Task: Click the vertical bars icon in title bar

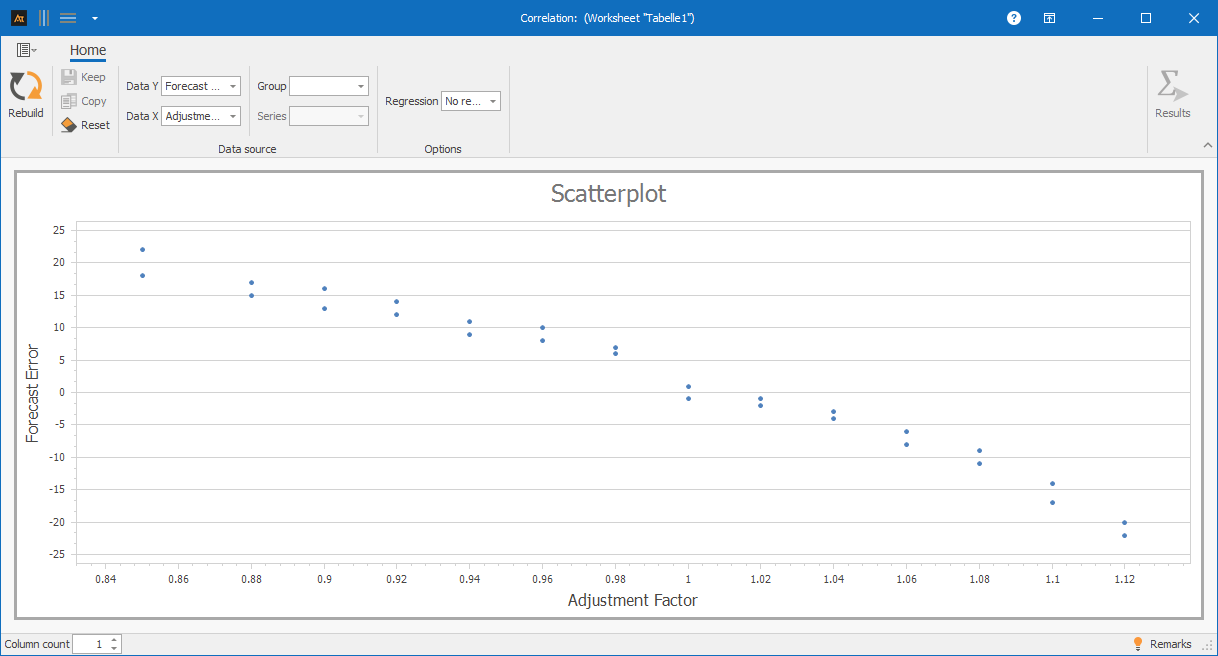Action: coord(44,18)
